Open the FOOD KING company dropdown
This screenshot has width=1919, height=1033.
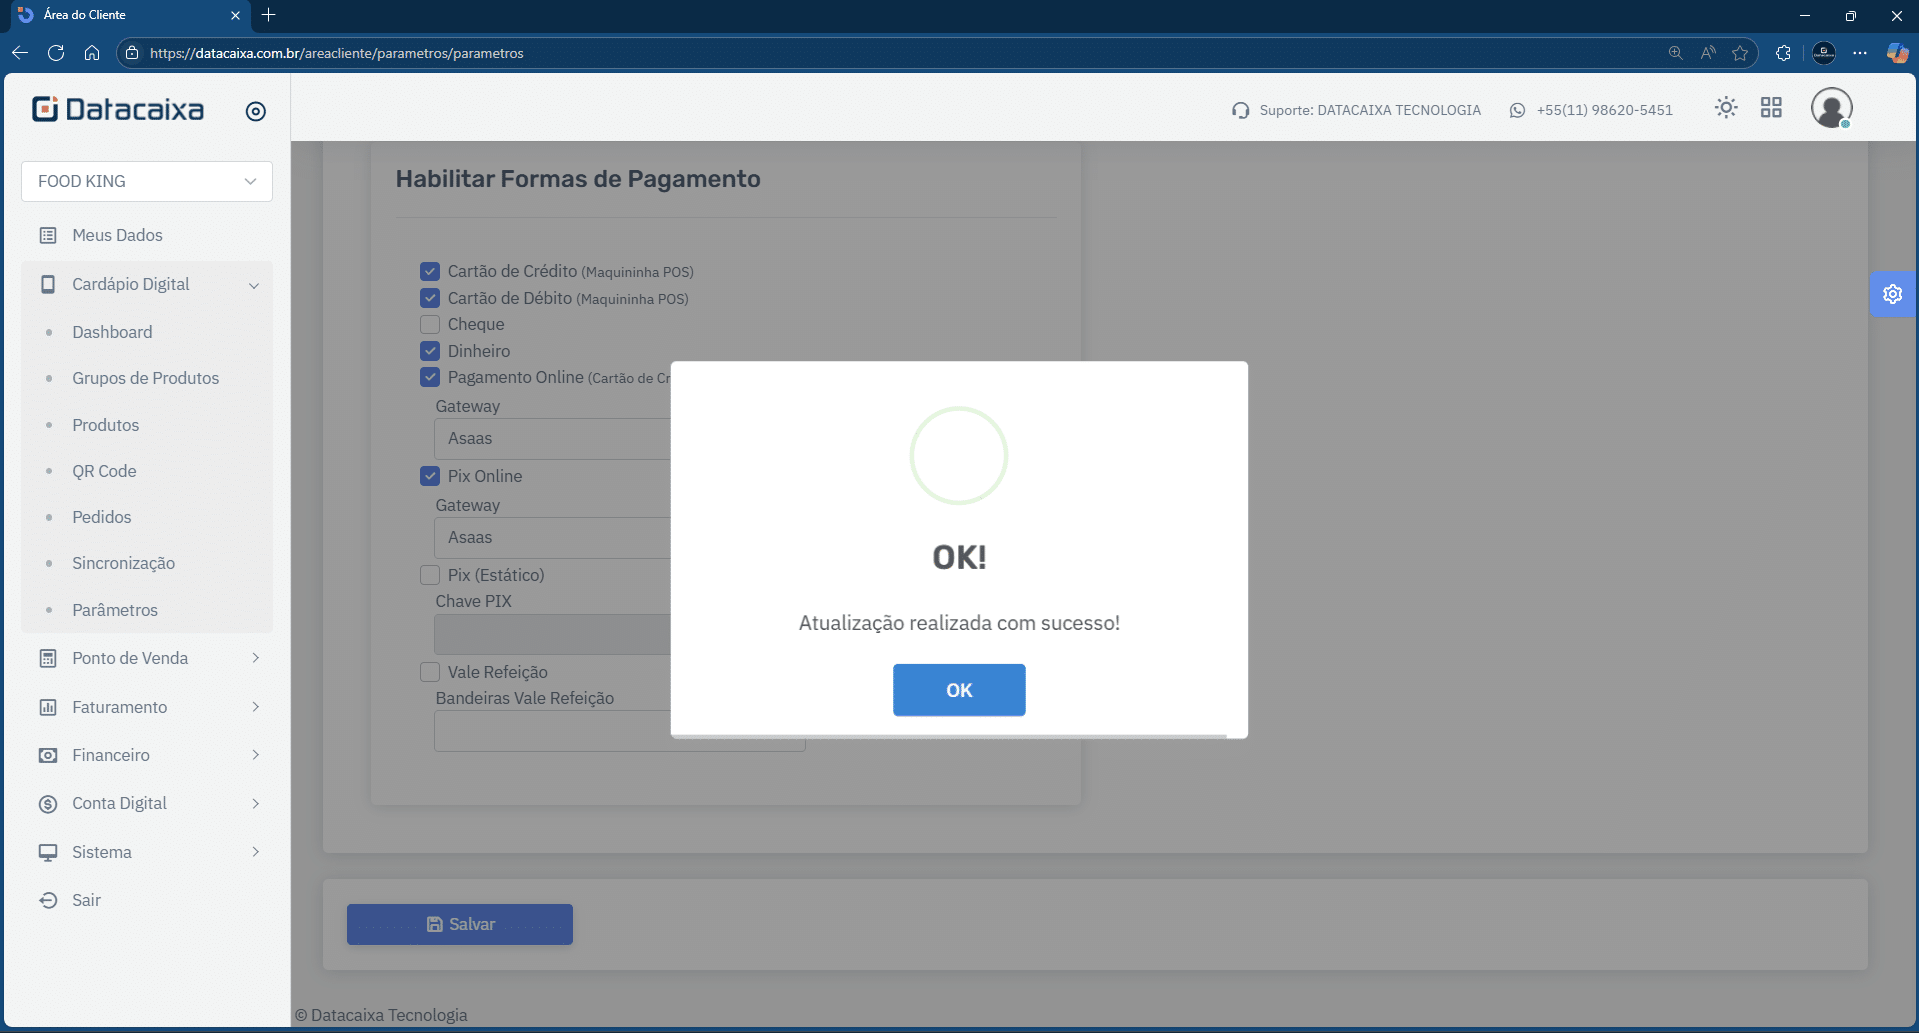(x=147, y=181)
